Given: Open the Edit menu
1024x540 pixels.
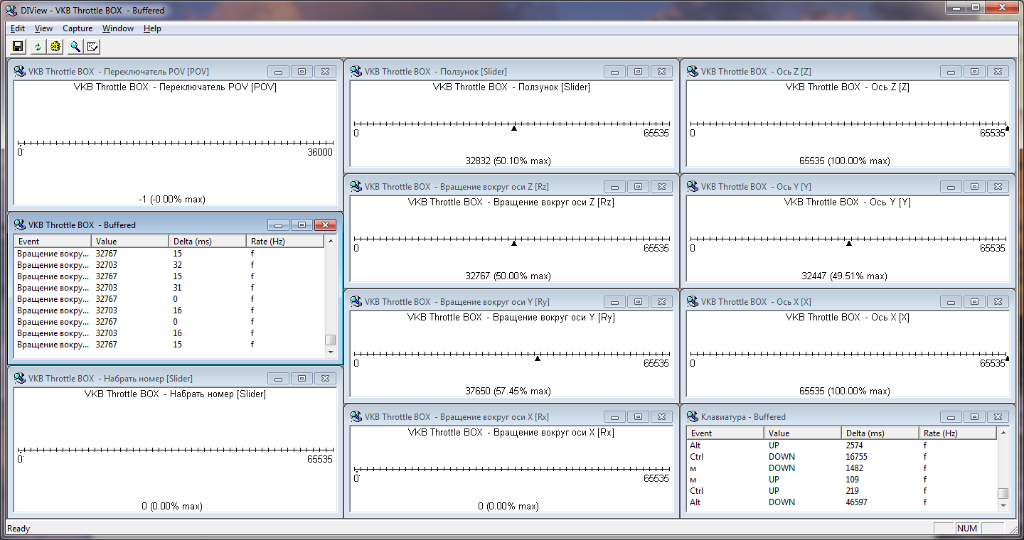Looking at the screenshot, I should click(x=18, y=28).
